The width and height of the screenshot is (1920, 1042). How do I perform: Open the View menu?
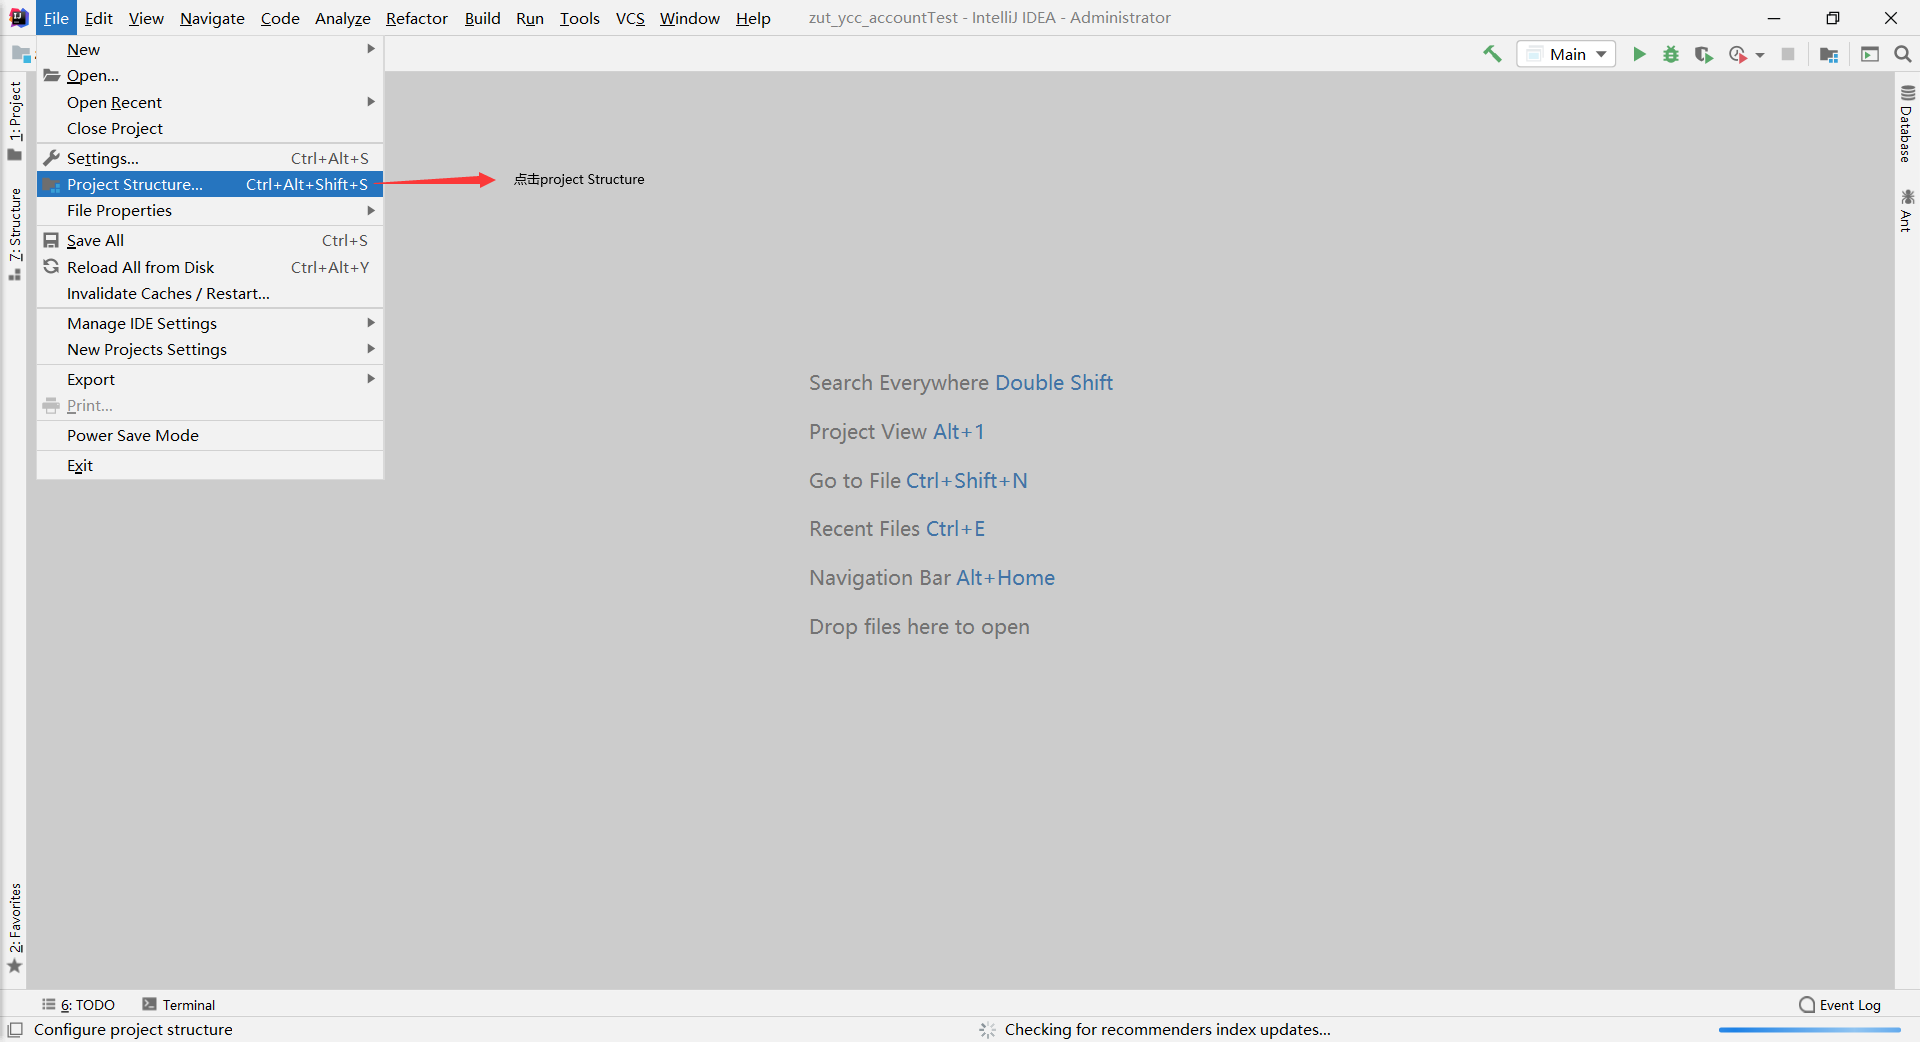tap(146, 18)
